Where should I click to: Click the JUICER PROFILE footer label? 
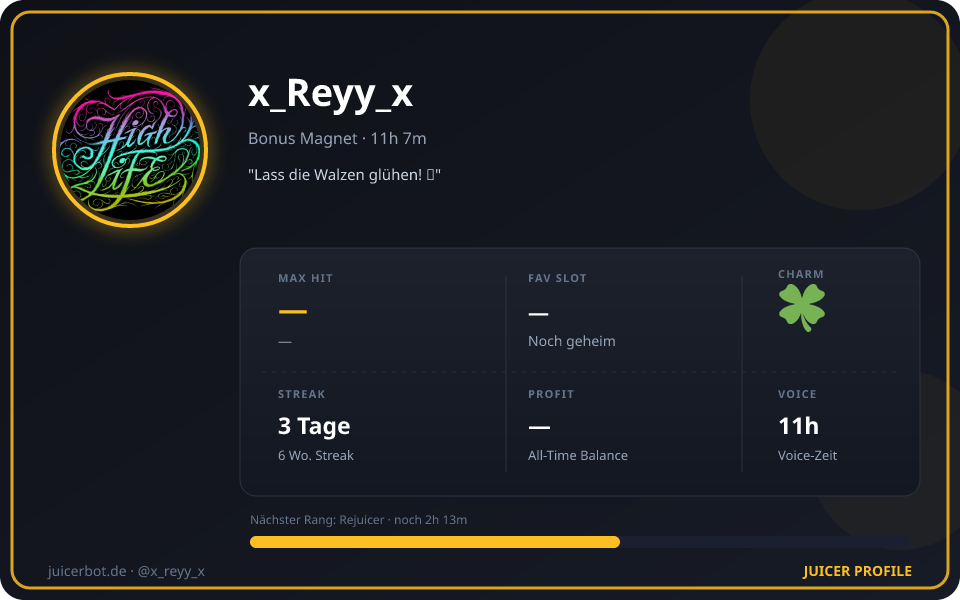coord(857,571)
